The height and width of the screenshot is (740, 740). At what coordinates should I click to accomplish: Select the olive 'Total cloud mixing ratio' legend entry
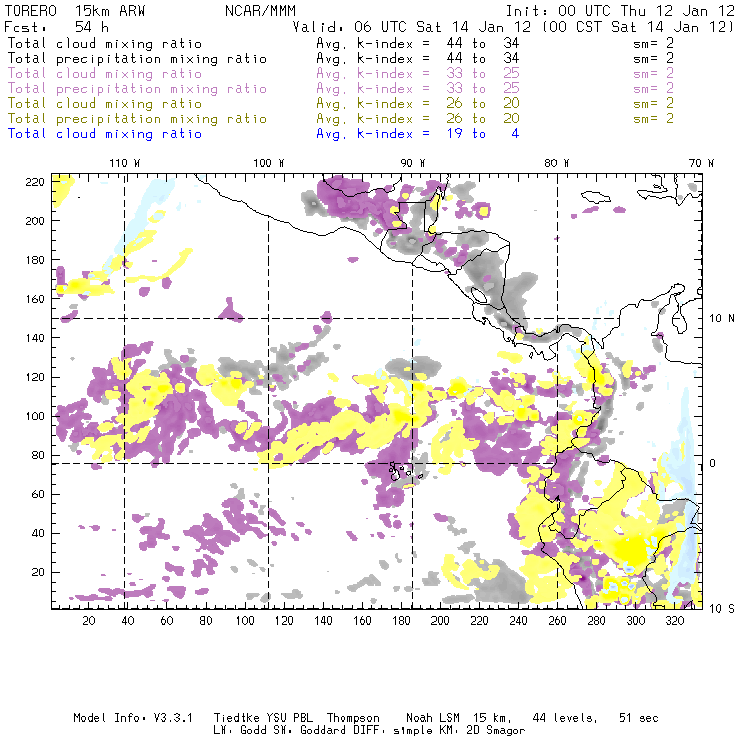point(105,103)
